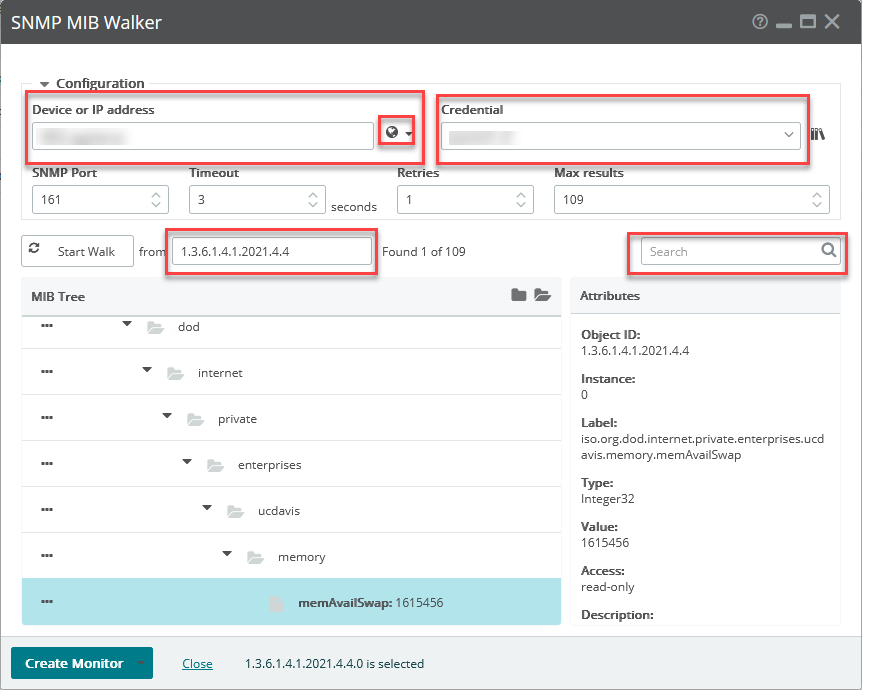872x700 pixels.
Task: Open the SNMP MIB Walker help
Action: coord(760,20)
